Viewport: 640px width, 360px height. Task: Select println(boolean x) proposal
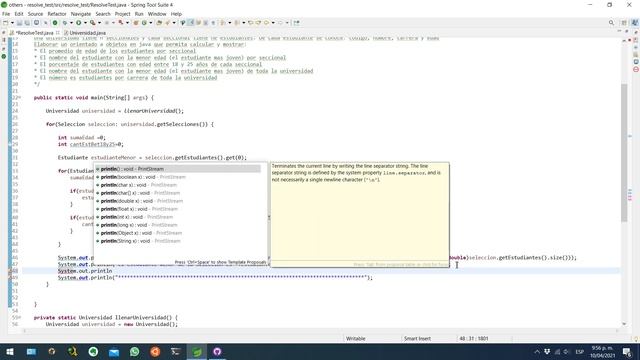(x=178, y=177)
